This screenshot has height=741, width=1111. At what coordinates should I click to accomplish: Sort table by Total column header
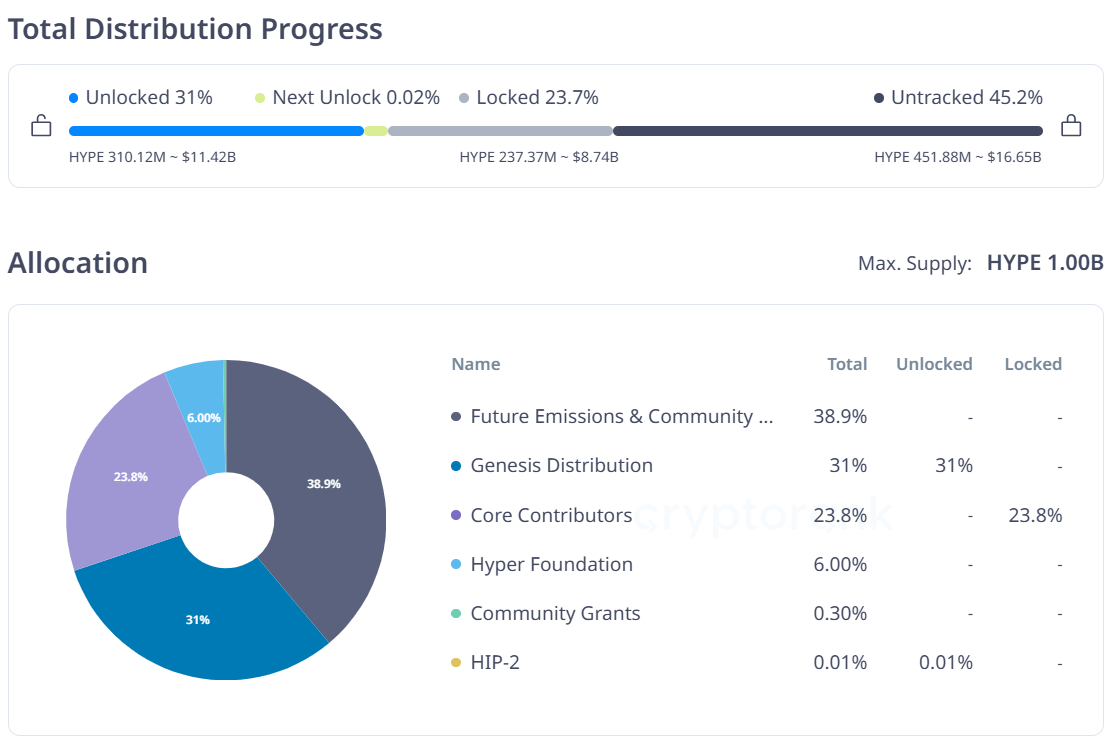pyautogui.click(x=847, y=364)
